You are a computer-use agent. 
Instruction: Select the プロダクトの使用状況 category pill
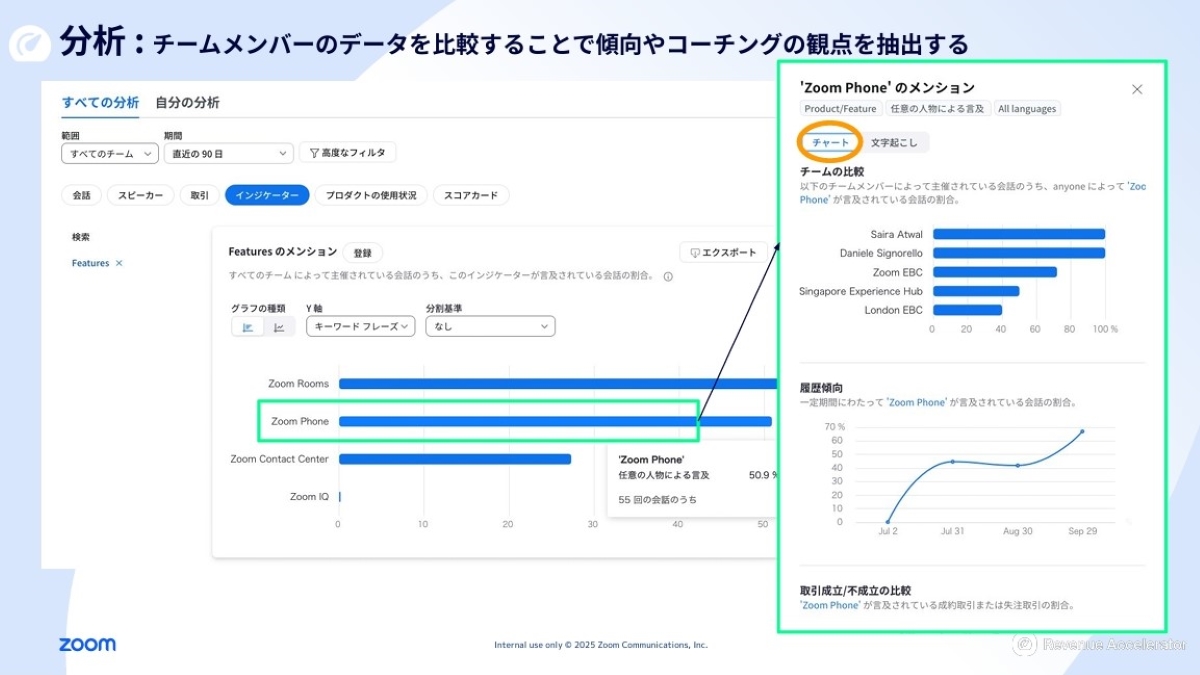click(371, 195)
